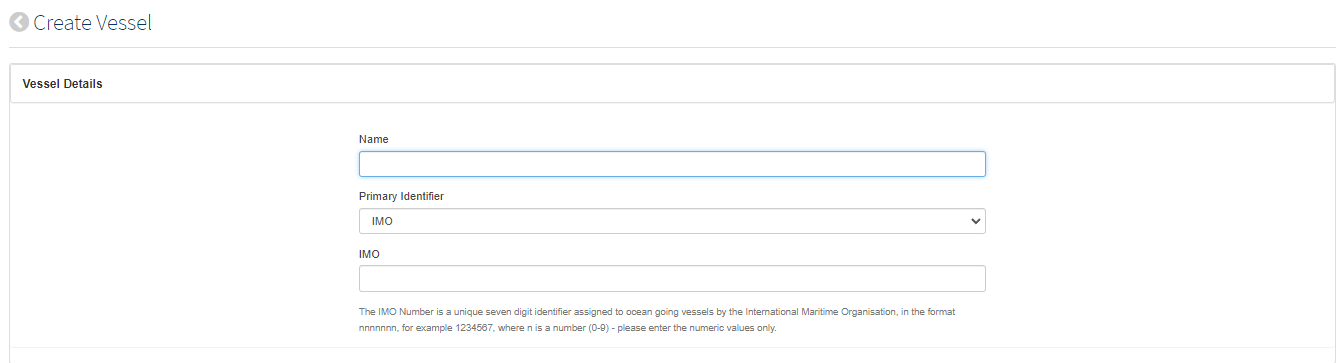Image resolution: width=1341 pixels, height=363 pixels.
Task: Click the Vessel Details panel header
Action: pyautogui.click(x=672, y=84)
